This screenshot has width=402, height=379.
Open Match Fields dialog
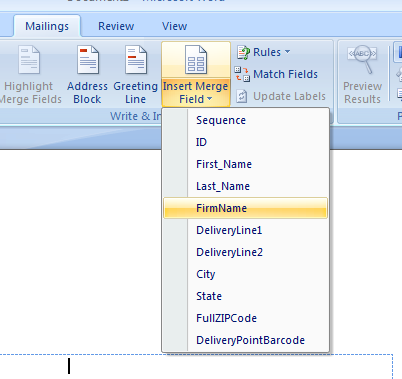pyautogui.click(x=276, y=74)
